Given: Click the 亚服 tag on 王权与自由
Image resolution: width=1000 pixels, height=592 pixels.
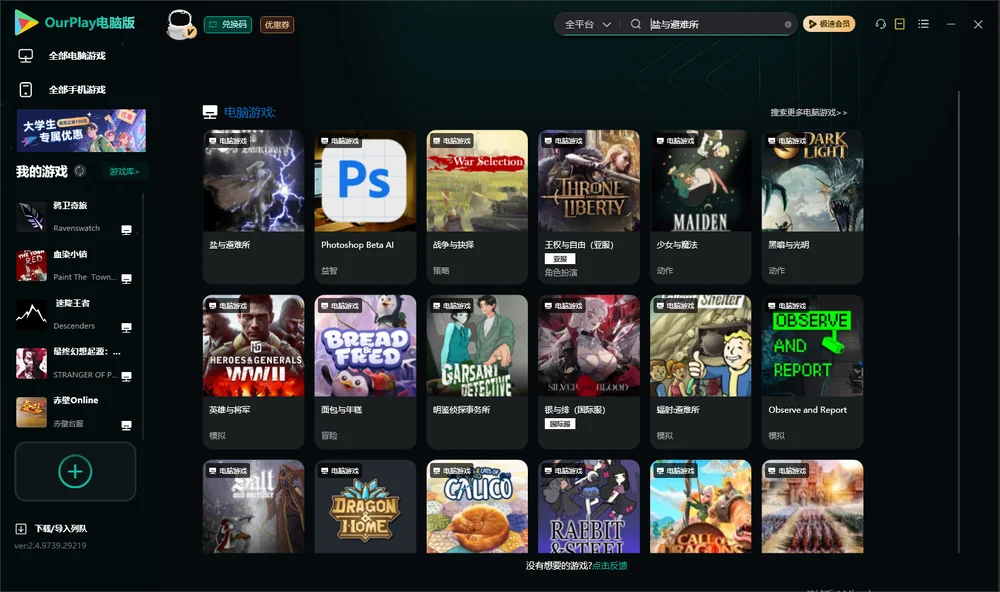Looking at the screenshot, I should point(560,259).
